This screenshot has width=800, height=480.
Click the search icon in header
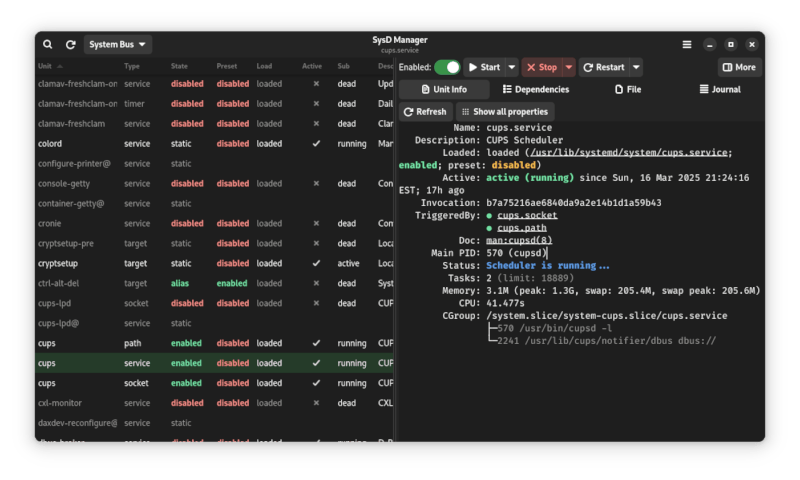click(x=48, y=45)
